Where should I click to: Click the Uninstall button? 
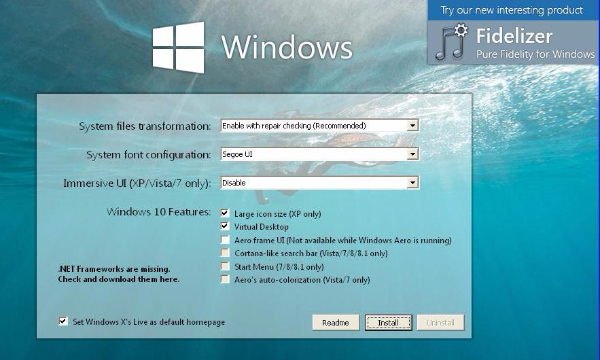(x=440, y=323)
